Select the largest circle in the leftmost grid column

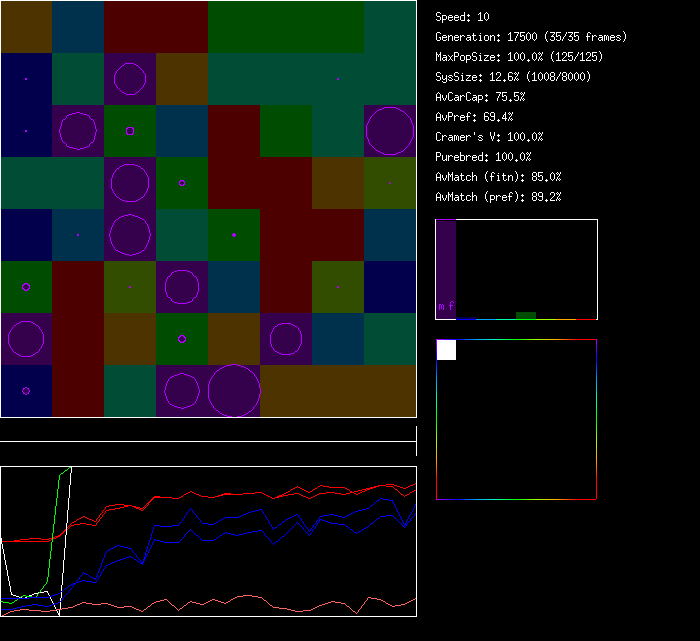26,339
